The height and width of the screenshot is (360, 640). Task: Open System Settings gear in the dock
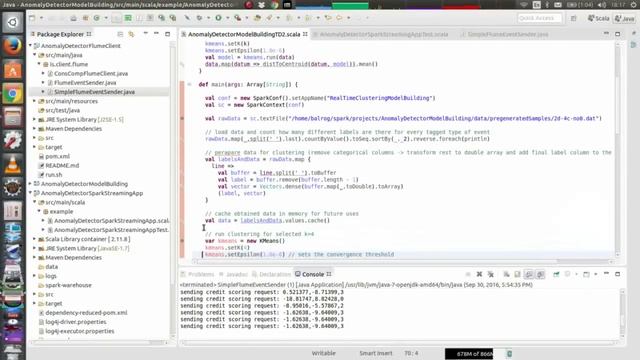13,141
